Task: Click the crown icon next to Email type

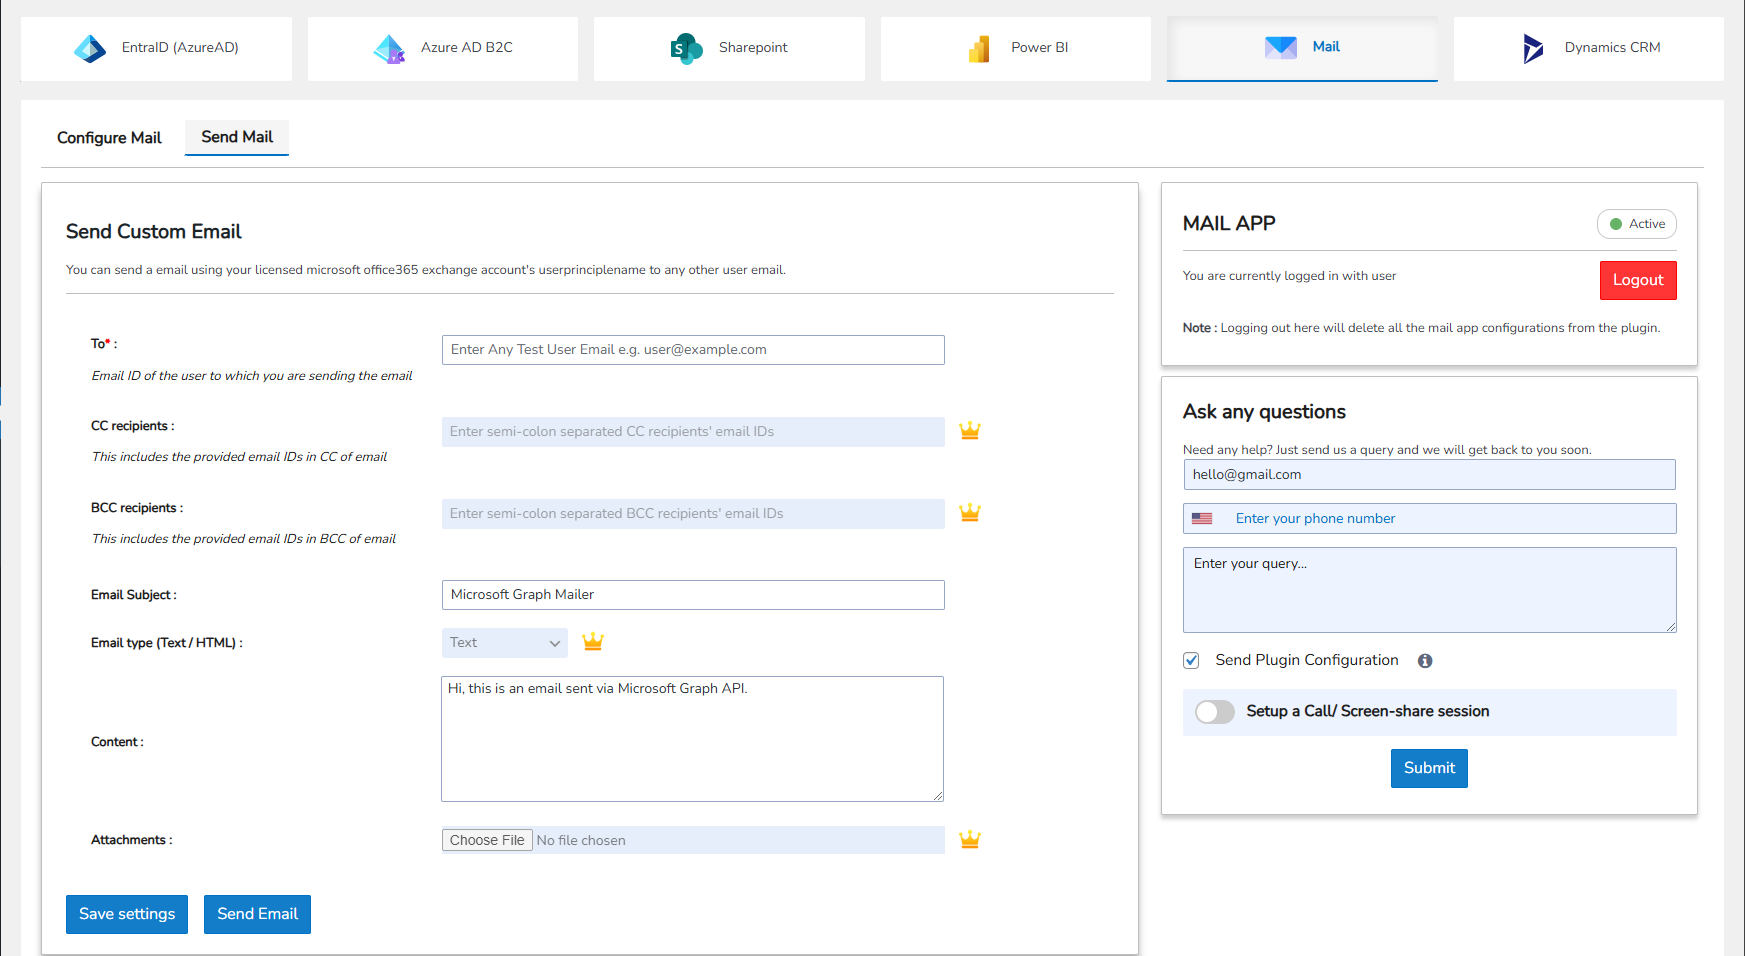Action: (x=592, y=642)
